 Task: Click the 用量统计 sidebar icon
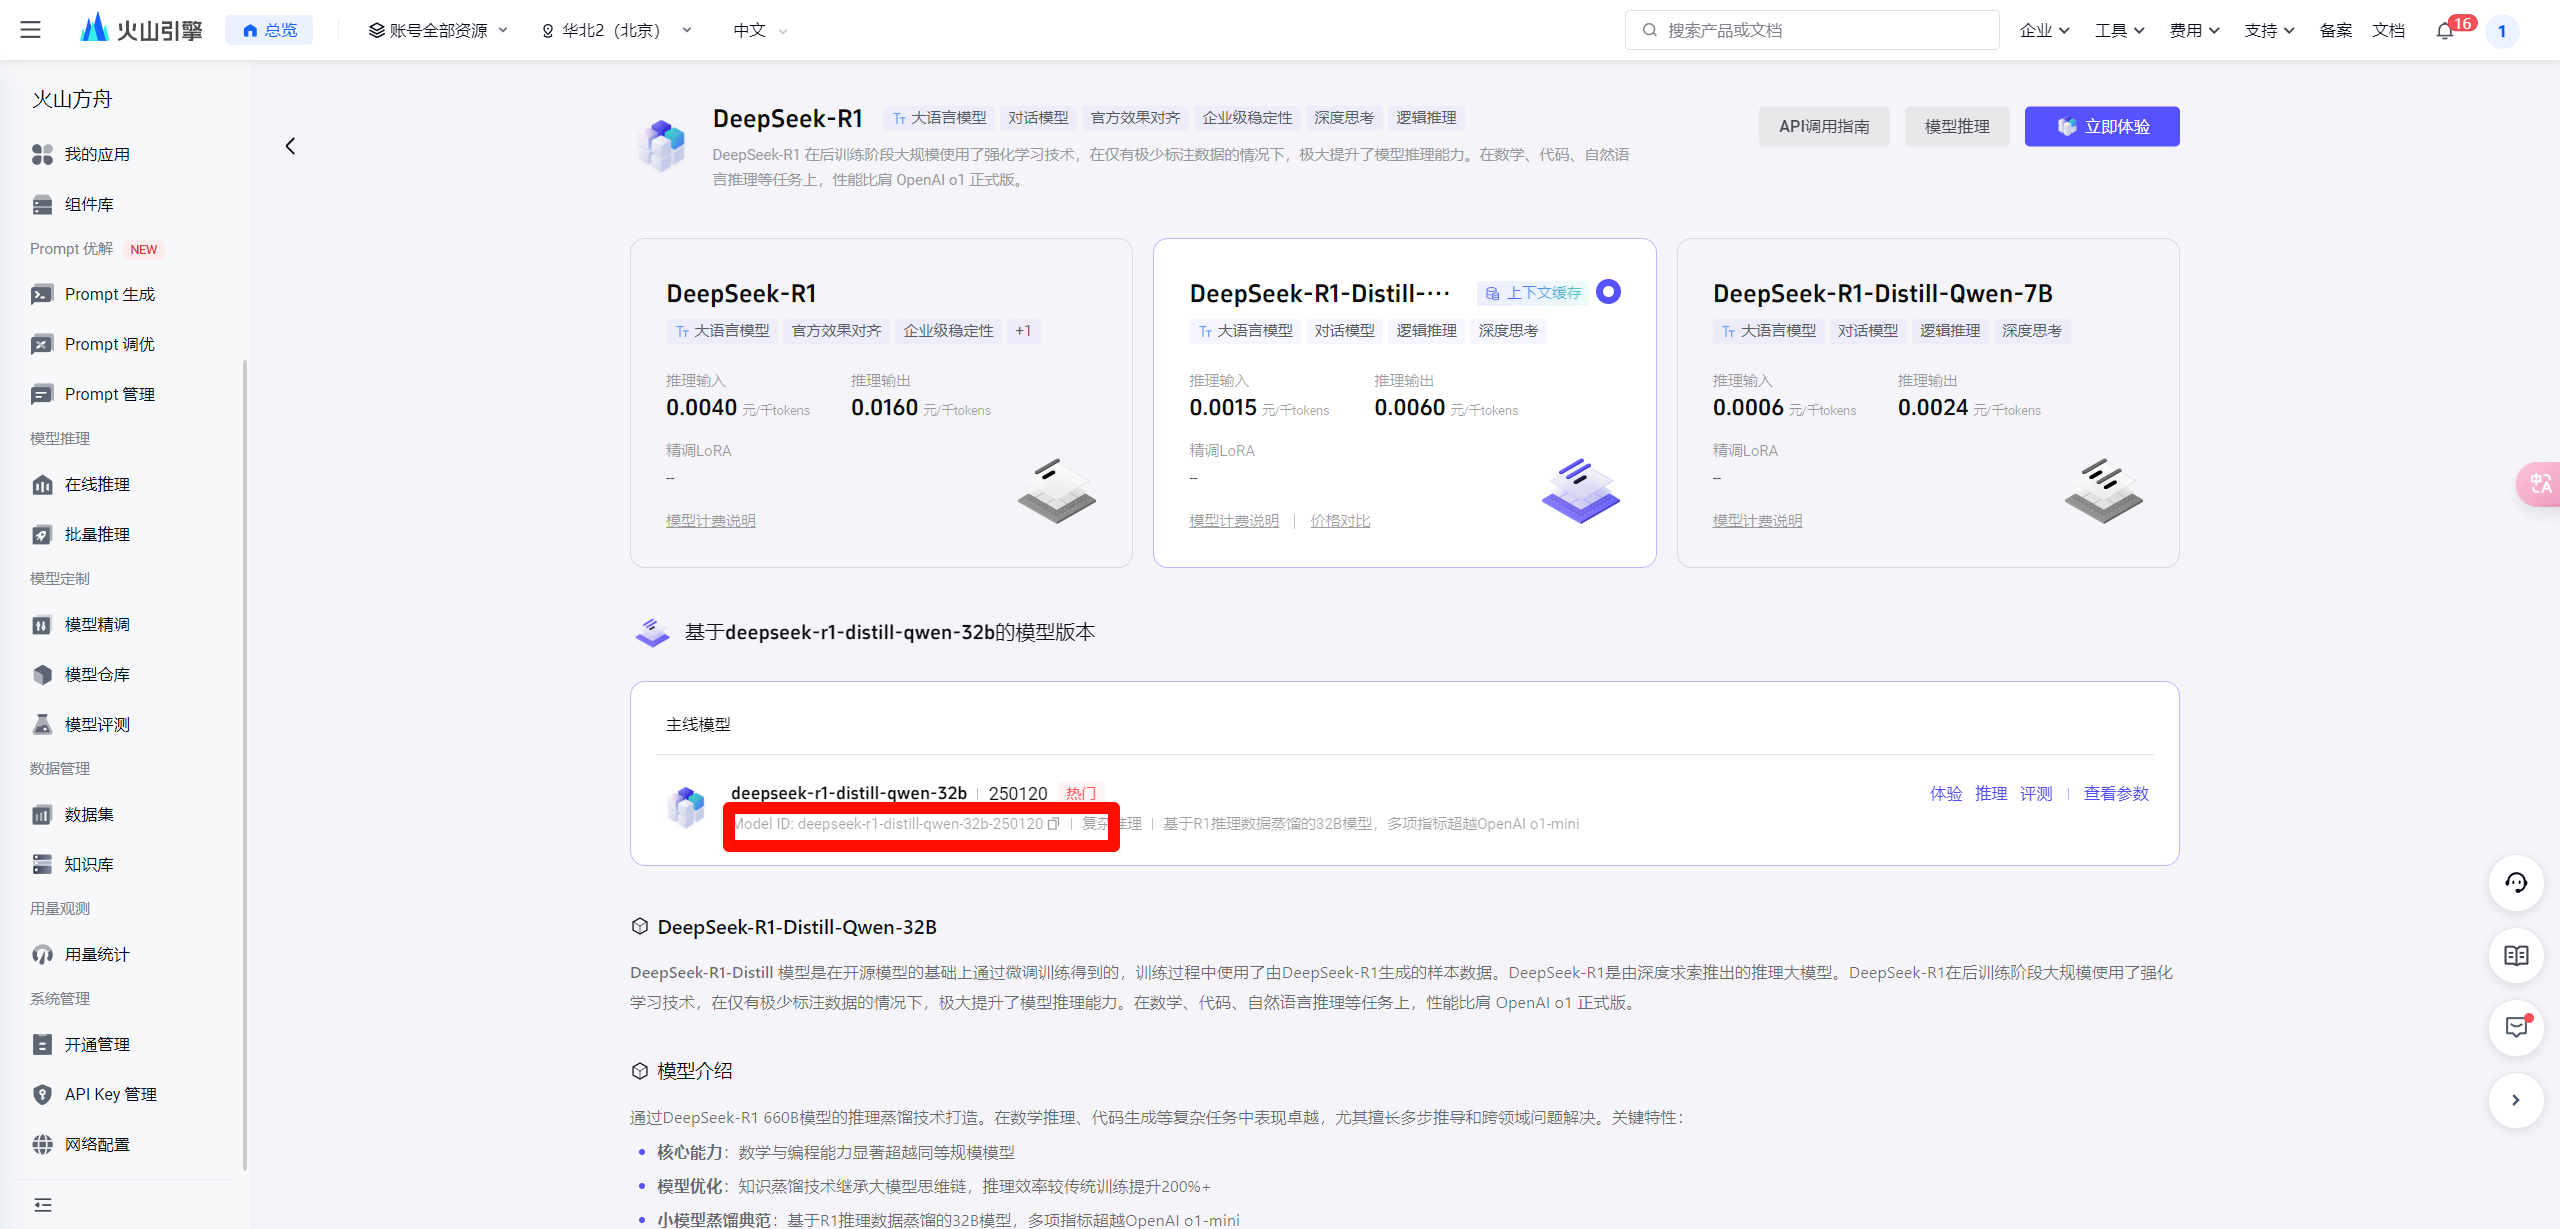click(42, 954)
